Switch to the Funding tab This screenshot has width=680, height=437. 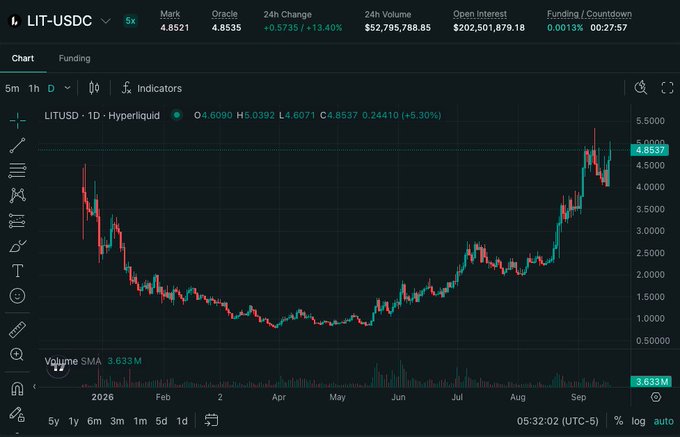point(75,58)
